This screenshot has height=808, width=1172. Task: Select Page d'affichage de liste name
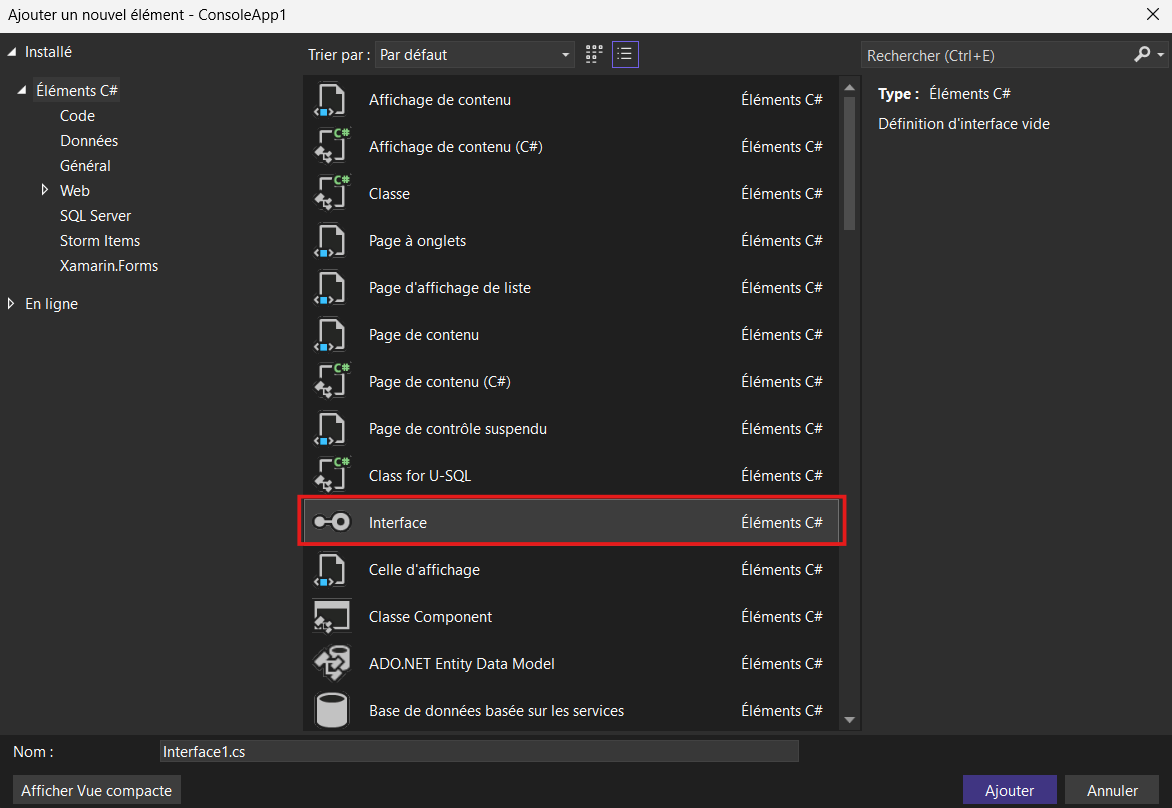tap(449, 288)
